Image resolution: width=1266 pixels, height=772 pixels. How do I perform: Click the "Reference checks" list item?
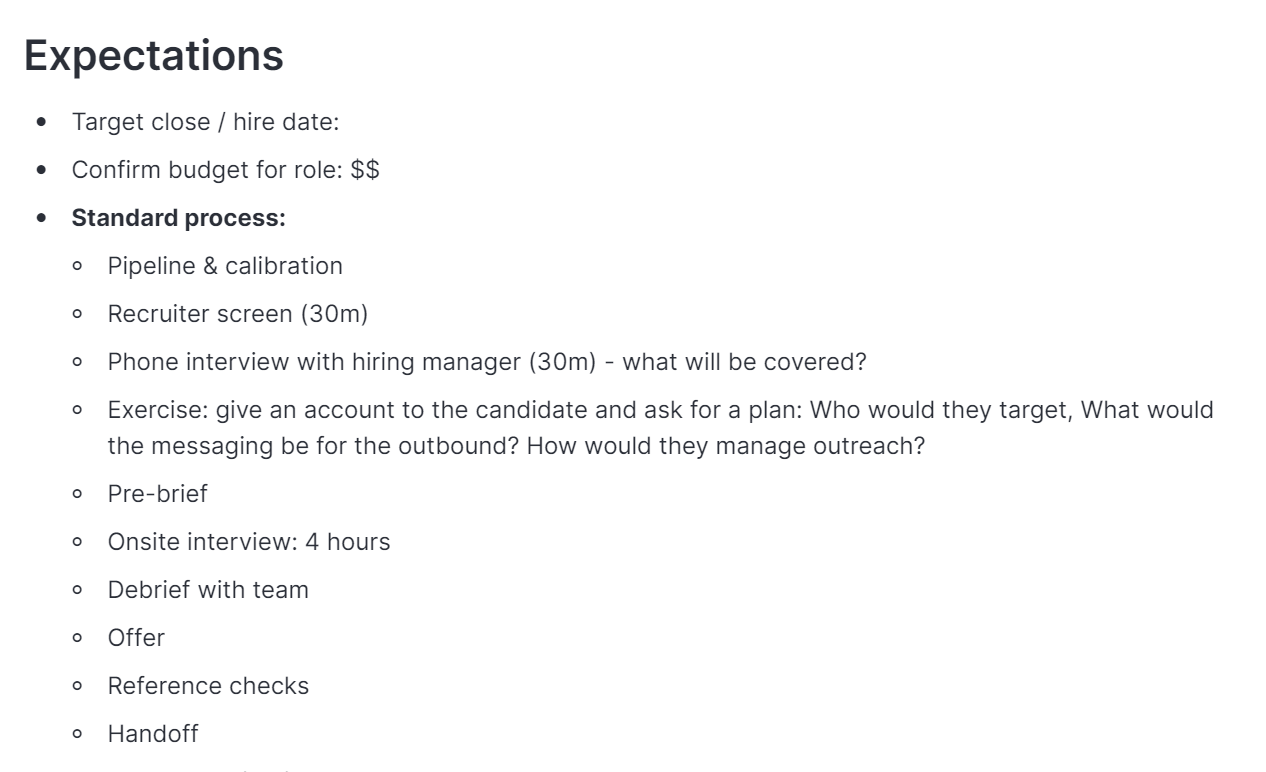[208, 686]
